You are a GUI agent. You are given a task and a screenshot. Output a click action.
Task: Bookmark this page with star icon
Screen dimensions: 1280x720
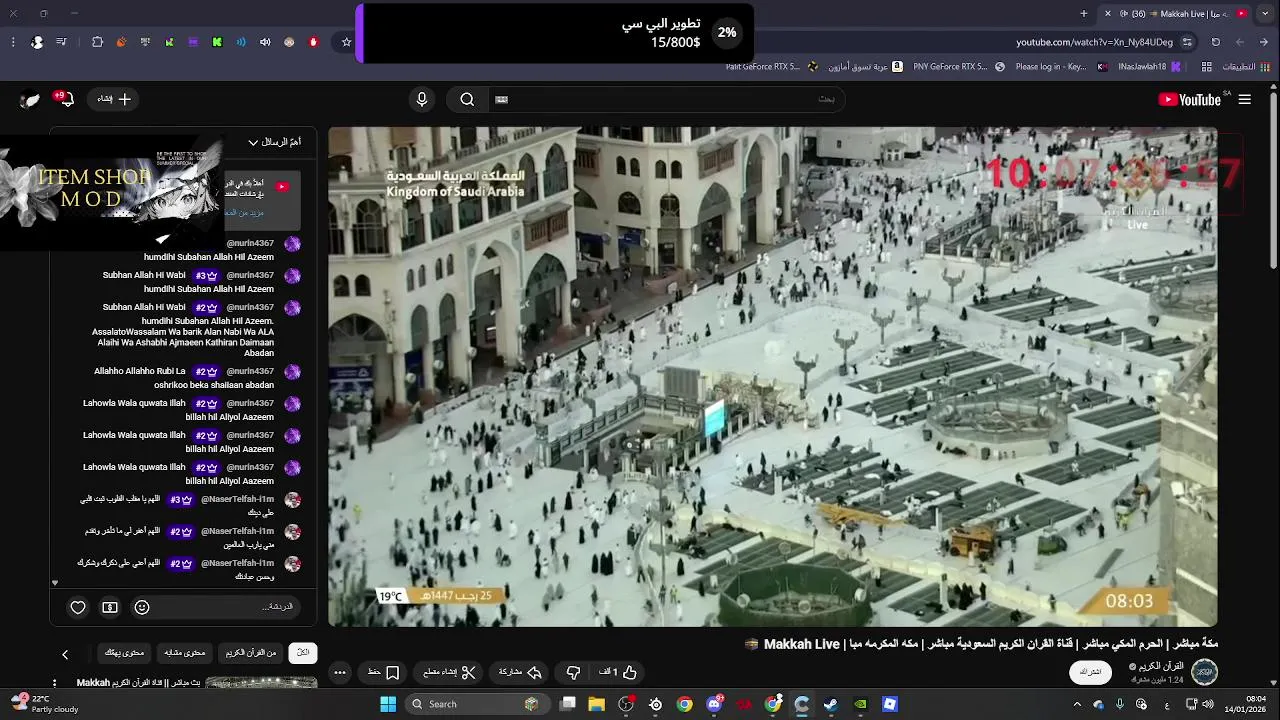[x=346, y=42]
